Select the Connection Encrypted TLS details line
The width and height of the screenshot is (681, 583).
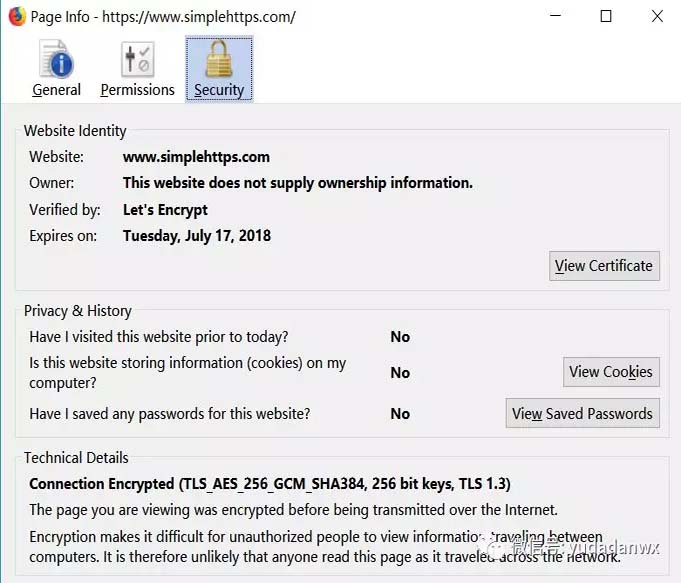pos(270,484)
